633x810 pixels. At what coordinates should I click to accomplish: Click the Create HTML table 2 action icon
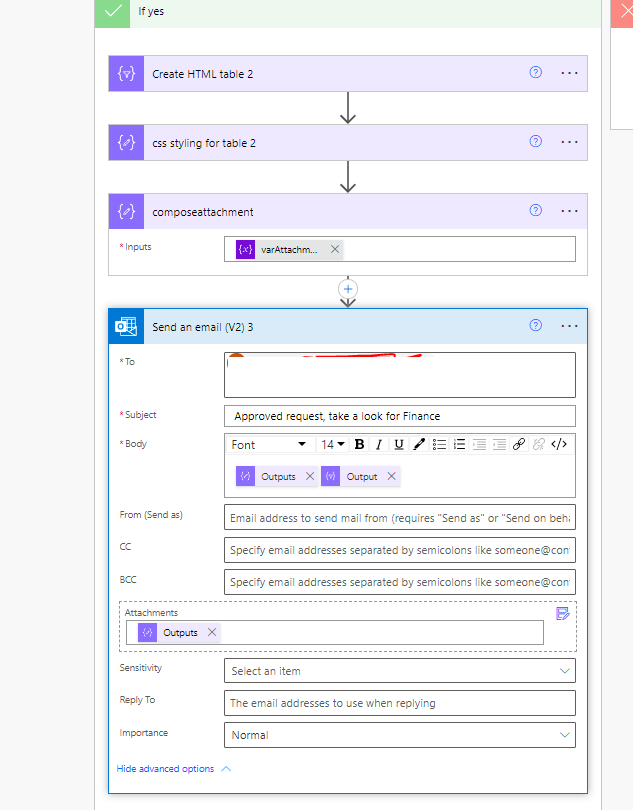(x=127, y=73)
